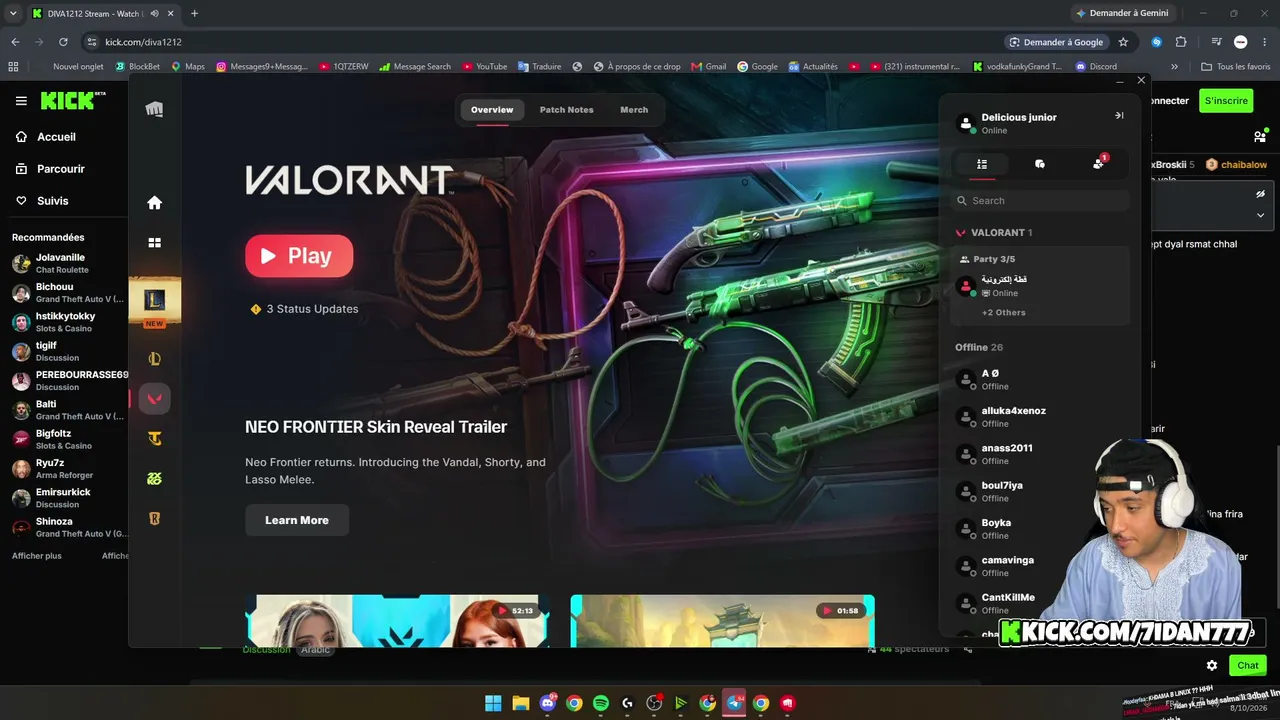Open the chat messages tab icon

tap(1040, 164)
